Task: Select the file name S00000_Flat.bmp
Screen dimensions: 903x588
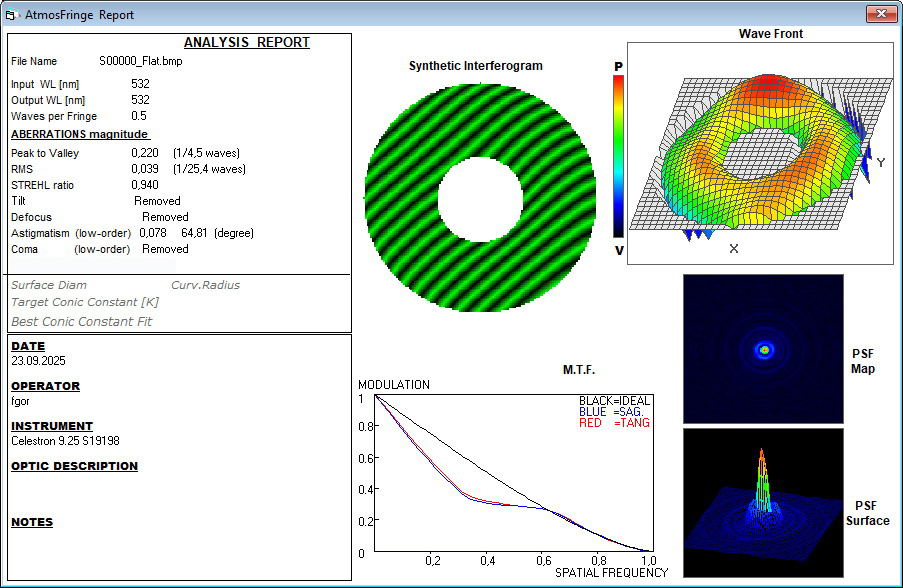Action: 141,62
